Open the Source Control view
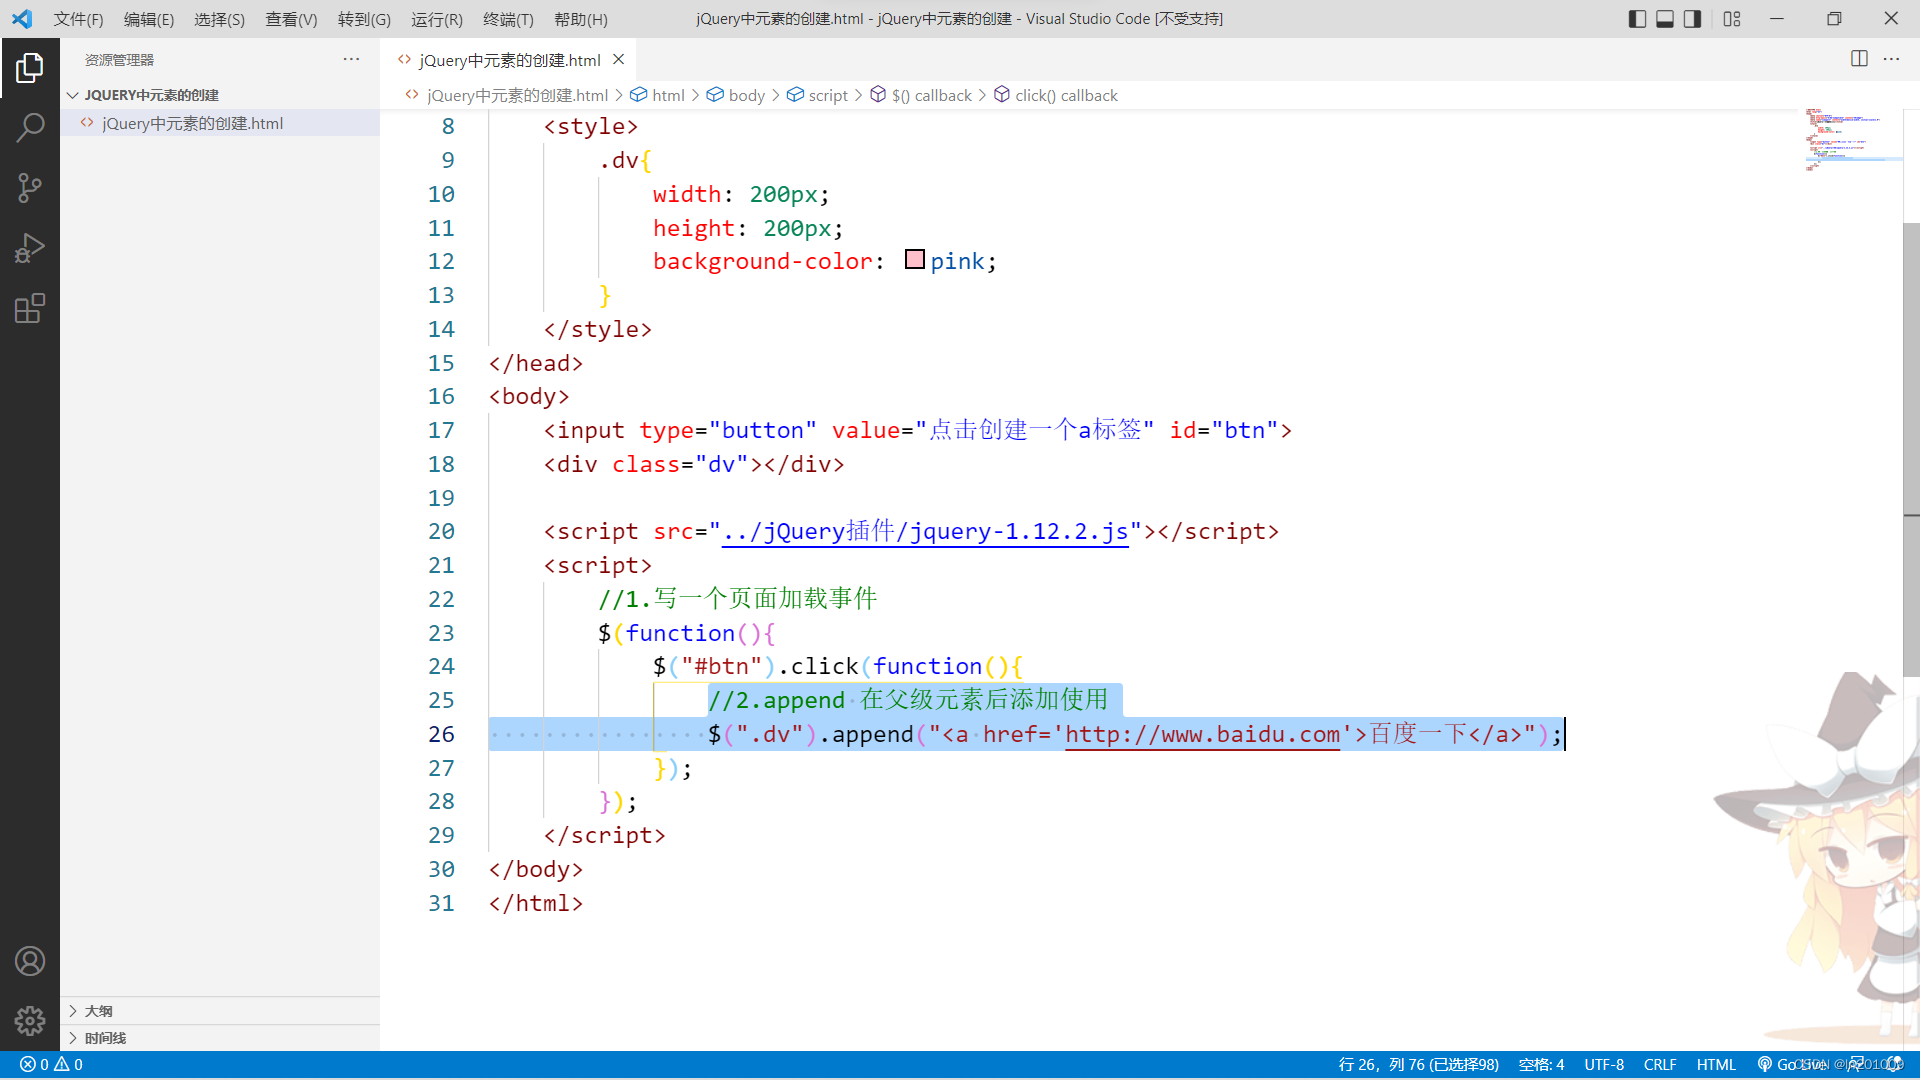Image resolution: width=1920 pixels, height=1080 pixels. click(x=30, y=188)
